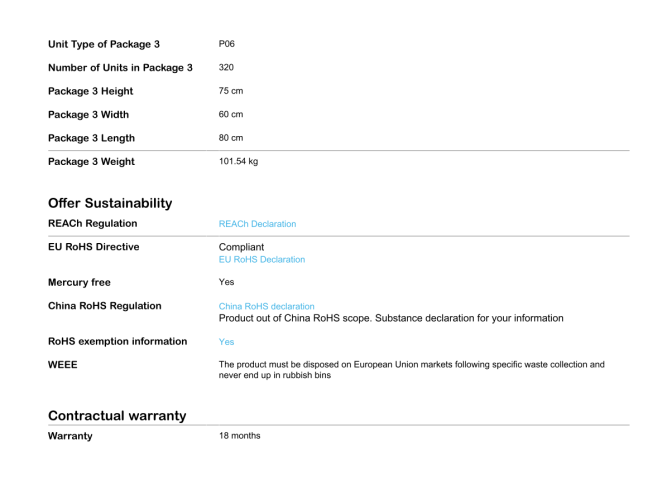Click the Package 3 Weight label

(x=91, y=162)
